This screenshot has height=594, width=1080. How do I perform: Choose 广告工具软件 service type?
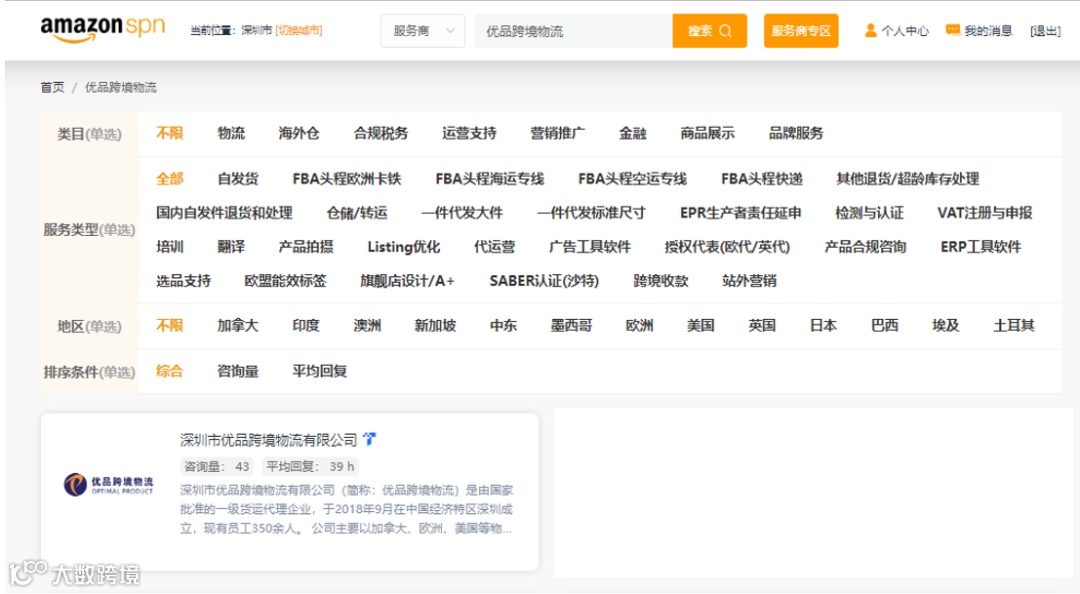(x=590, y=247)
